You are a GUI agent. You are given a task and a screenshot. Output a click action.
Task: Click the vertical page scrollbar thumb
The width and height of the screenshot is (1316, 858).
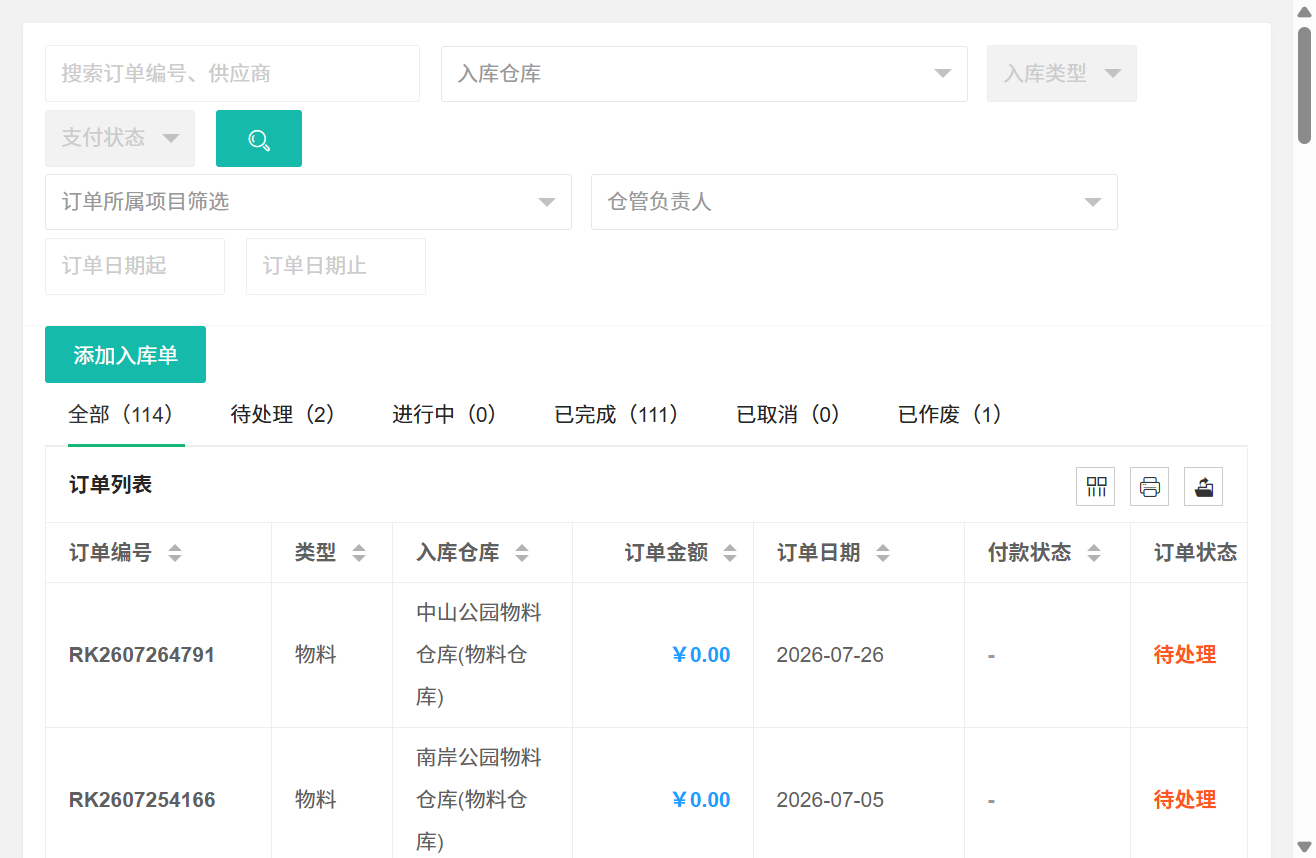1304,85
